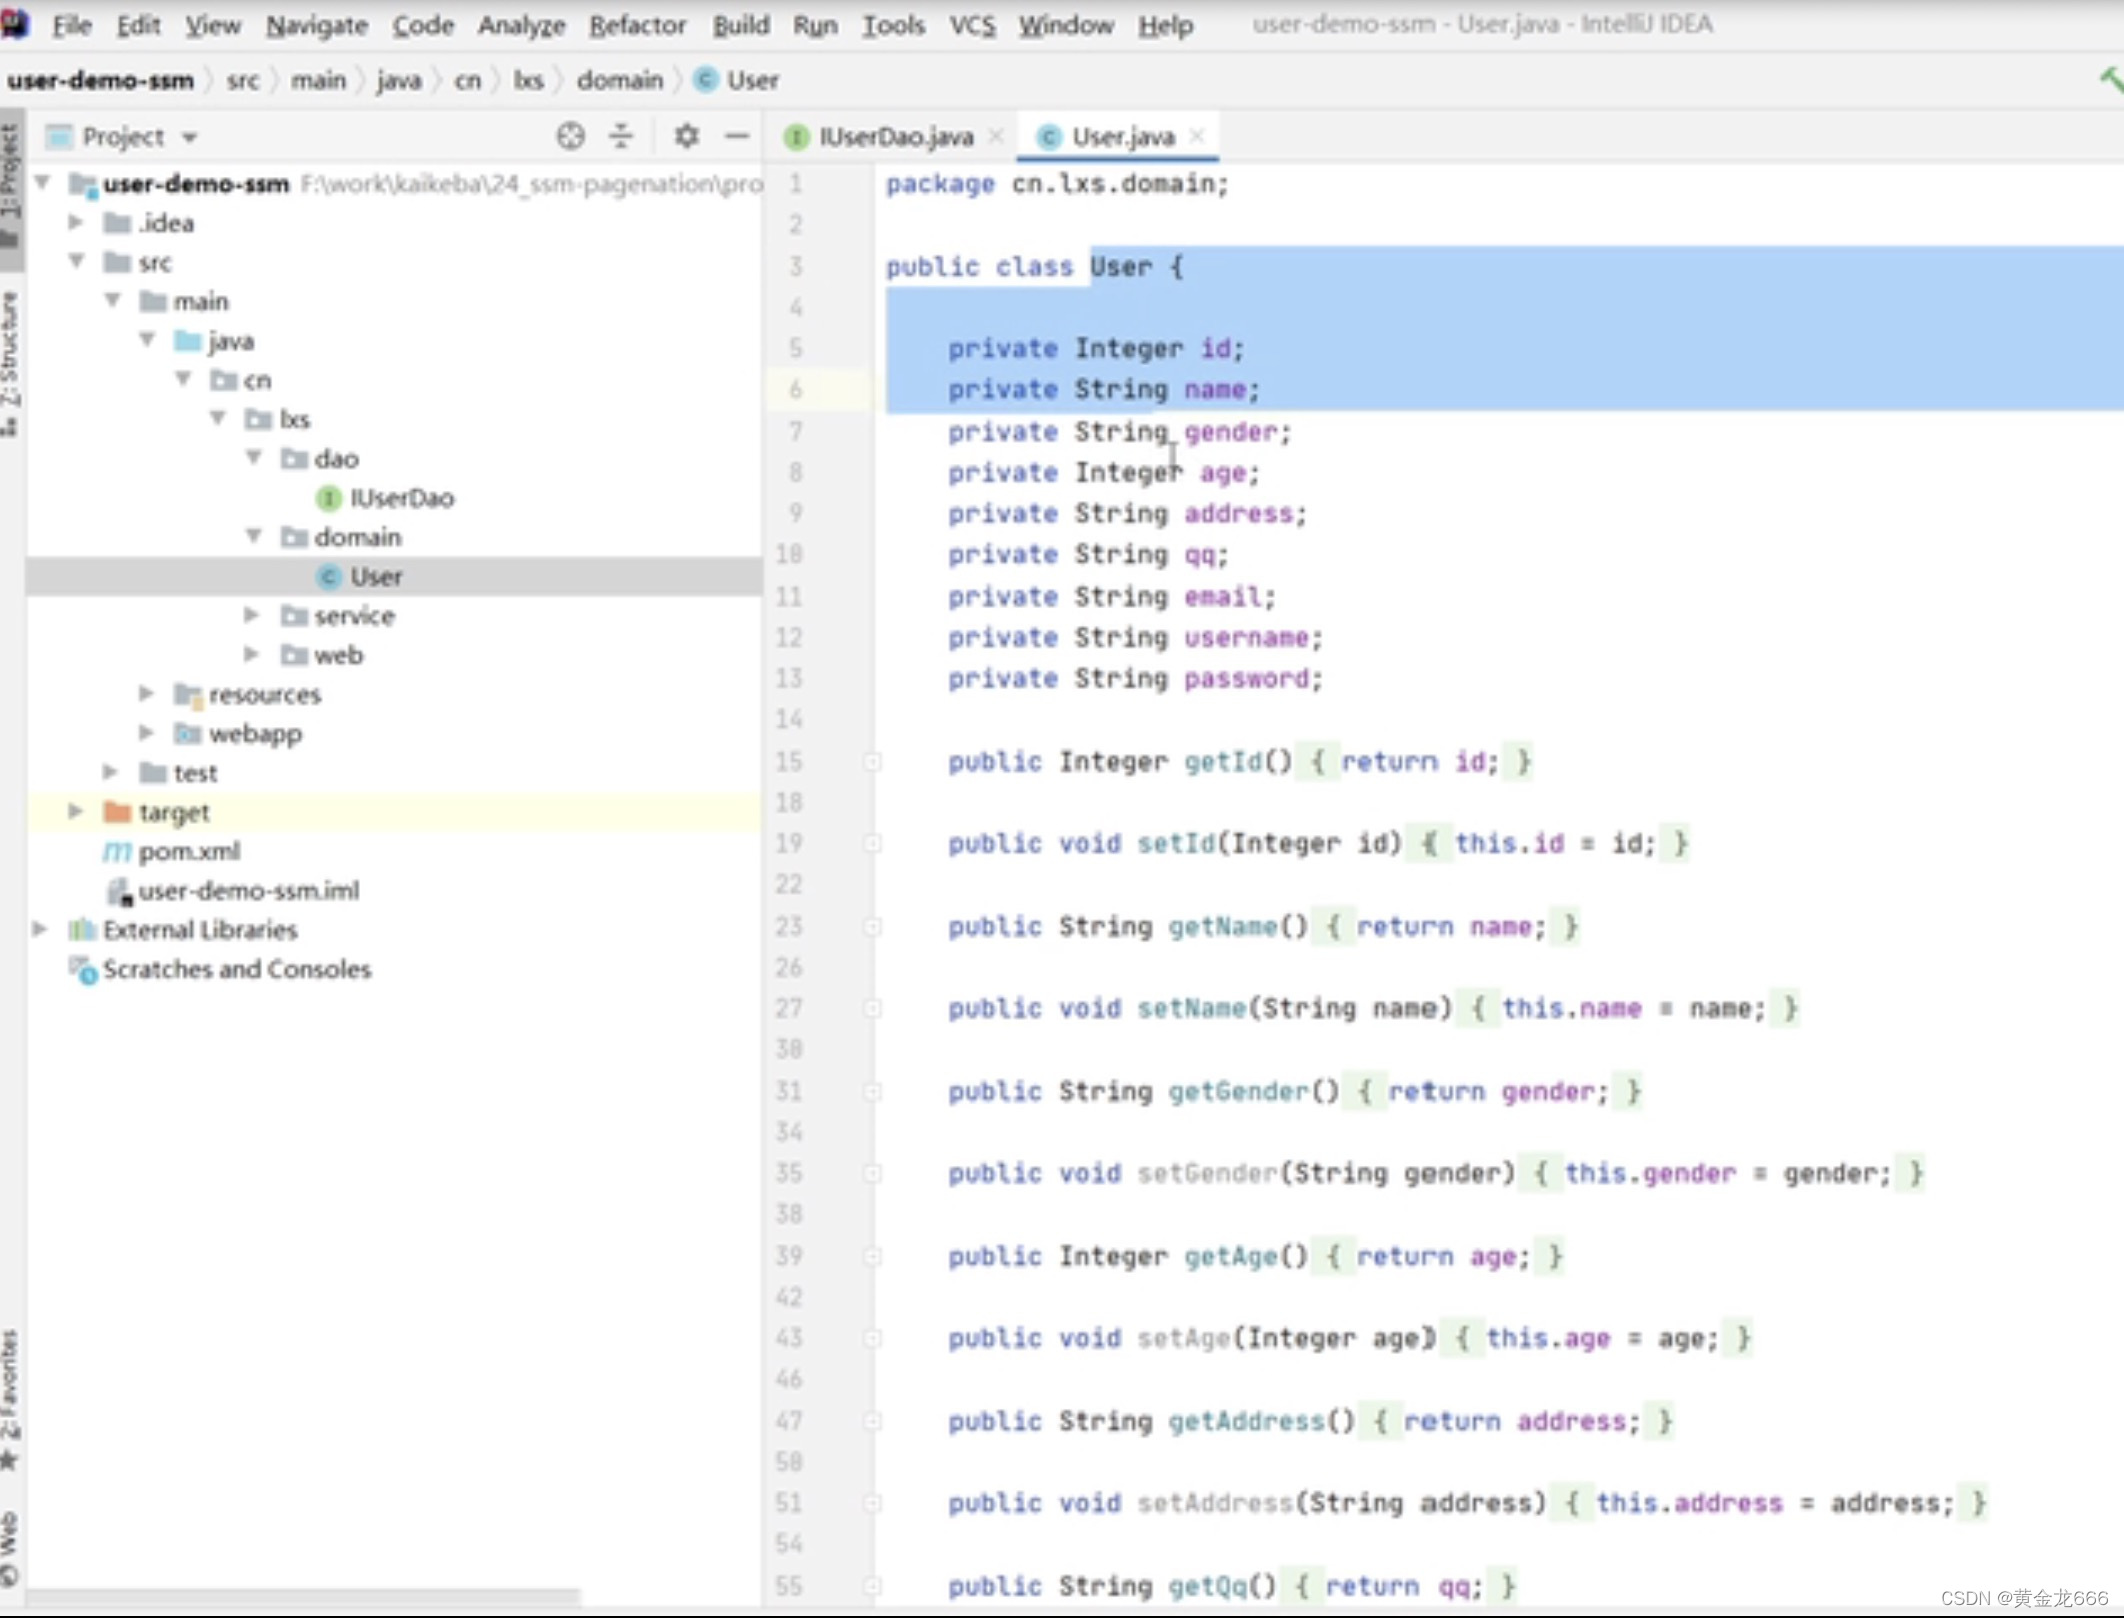The width and height of the screenshot is (2124, 1618).
Task: Click the domain breadcrumb in navigation bar
Action: point(619,80)
